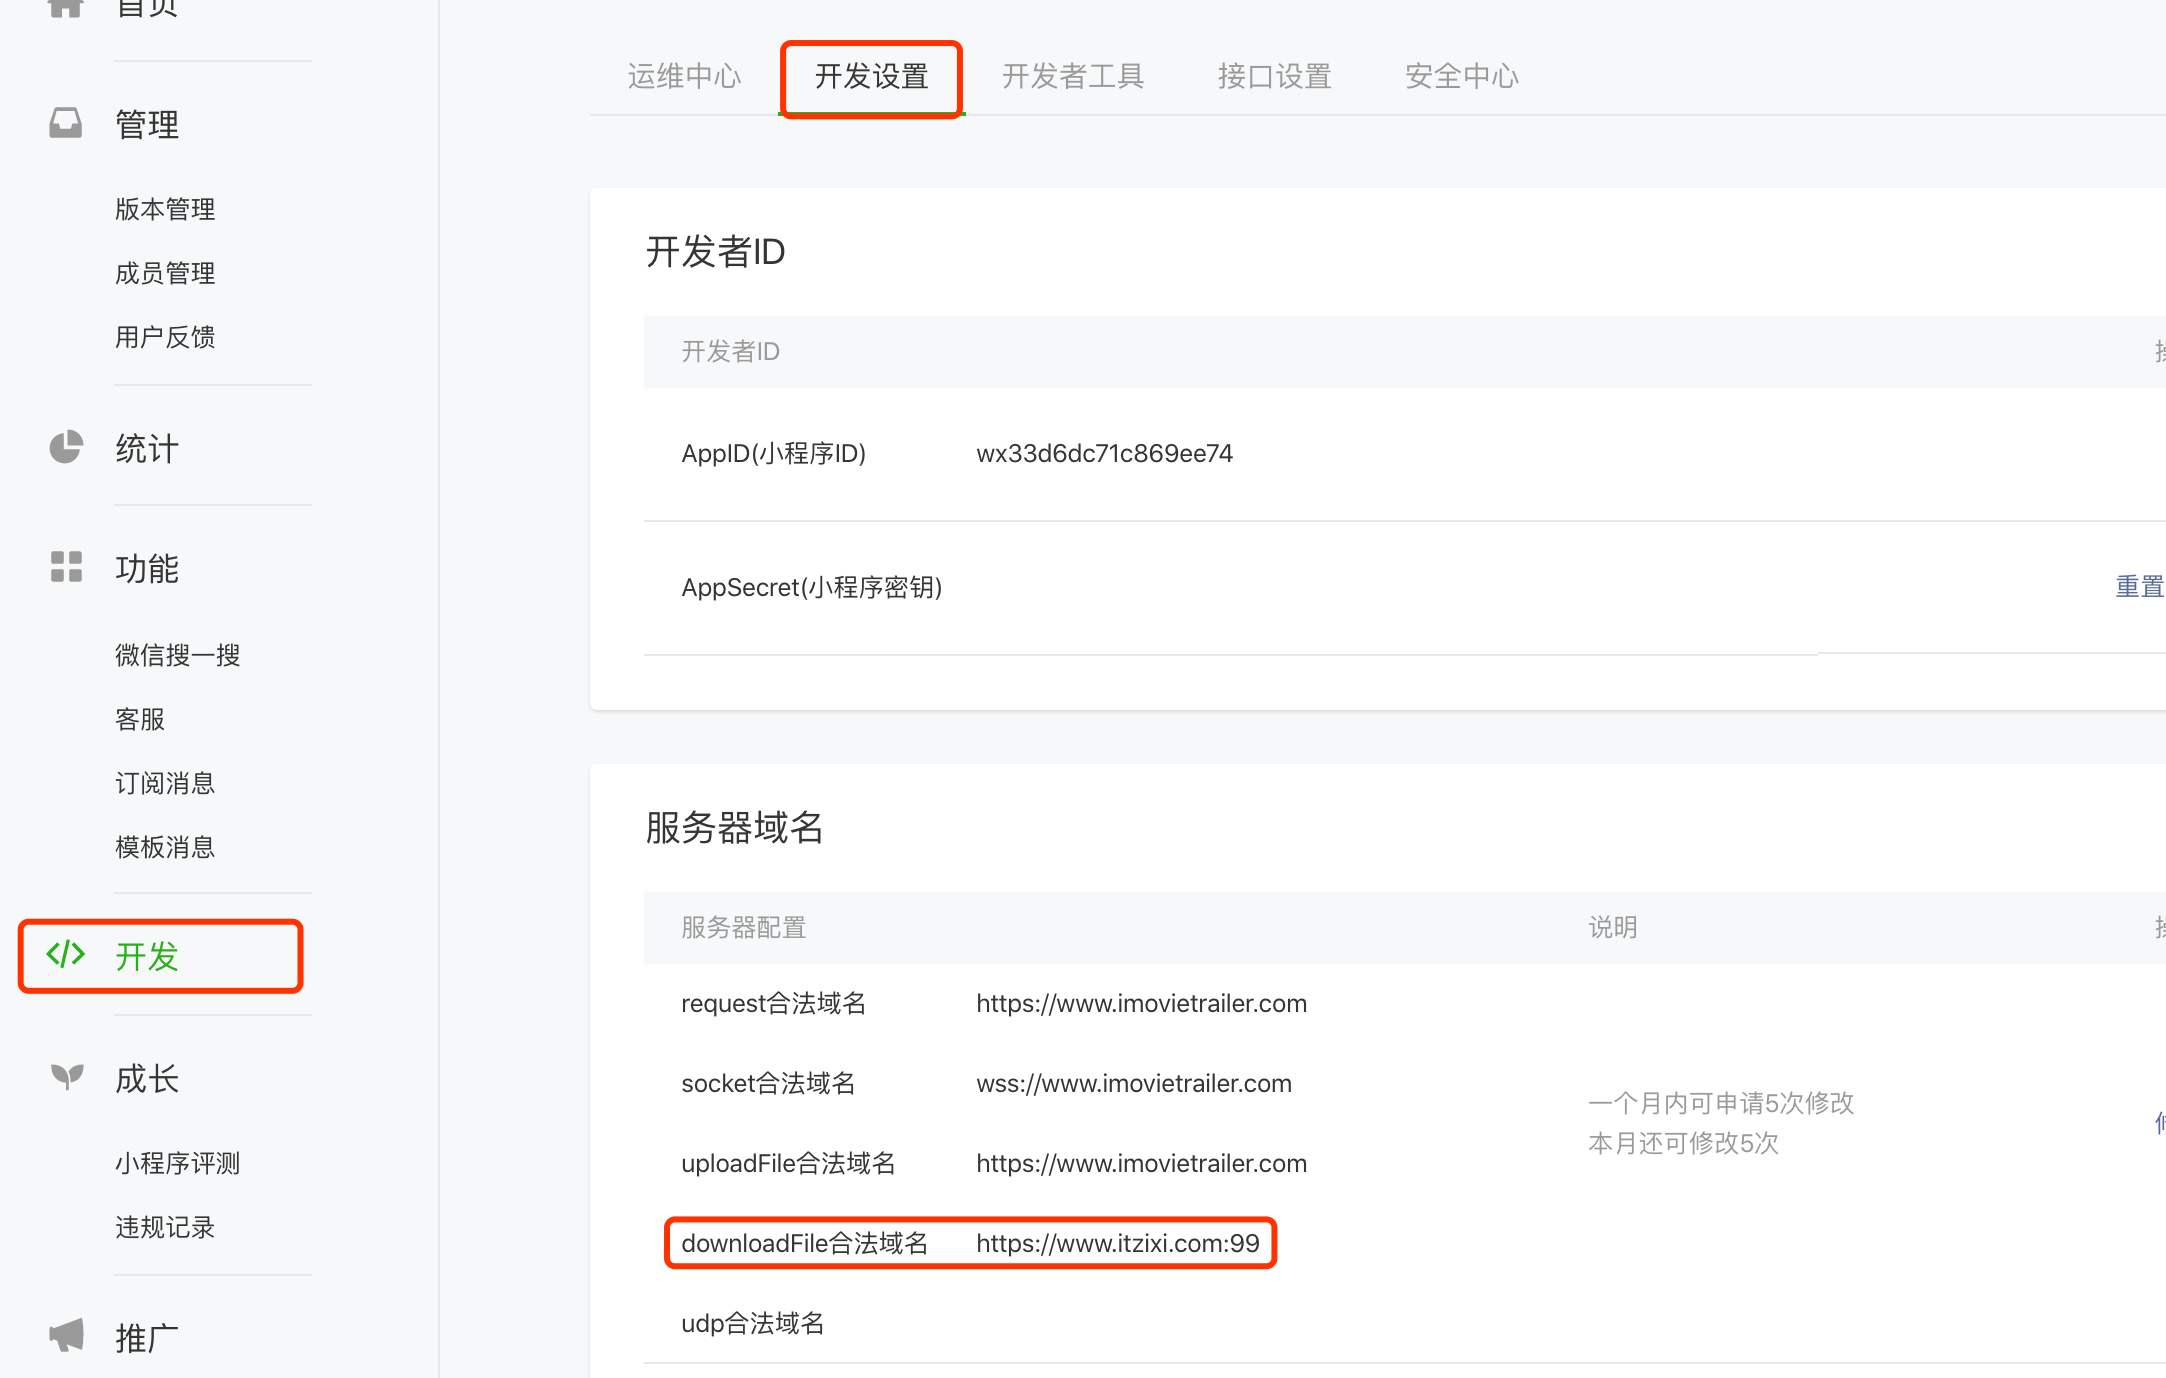The width and height of the screenshot is (2166, 1378).
Task: Click the AppID value wx33d6dc71c869ee74
Action: (x=1104, y=454)
